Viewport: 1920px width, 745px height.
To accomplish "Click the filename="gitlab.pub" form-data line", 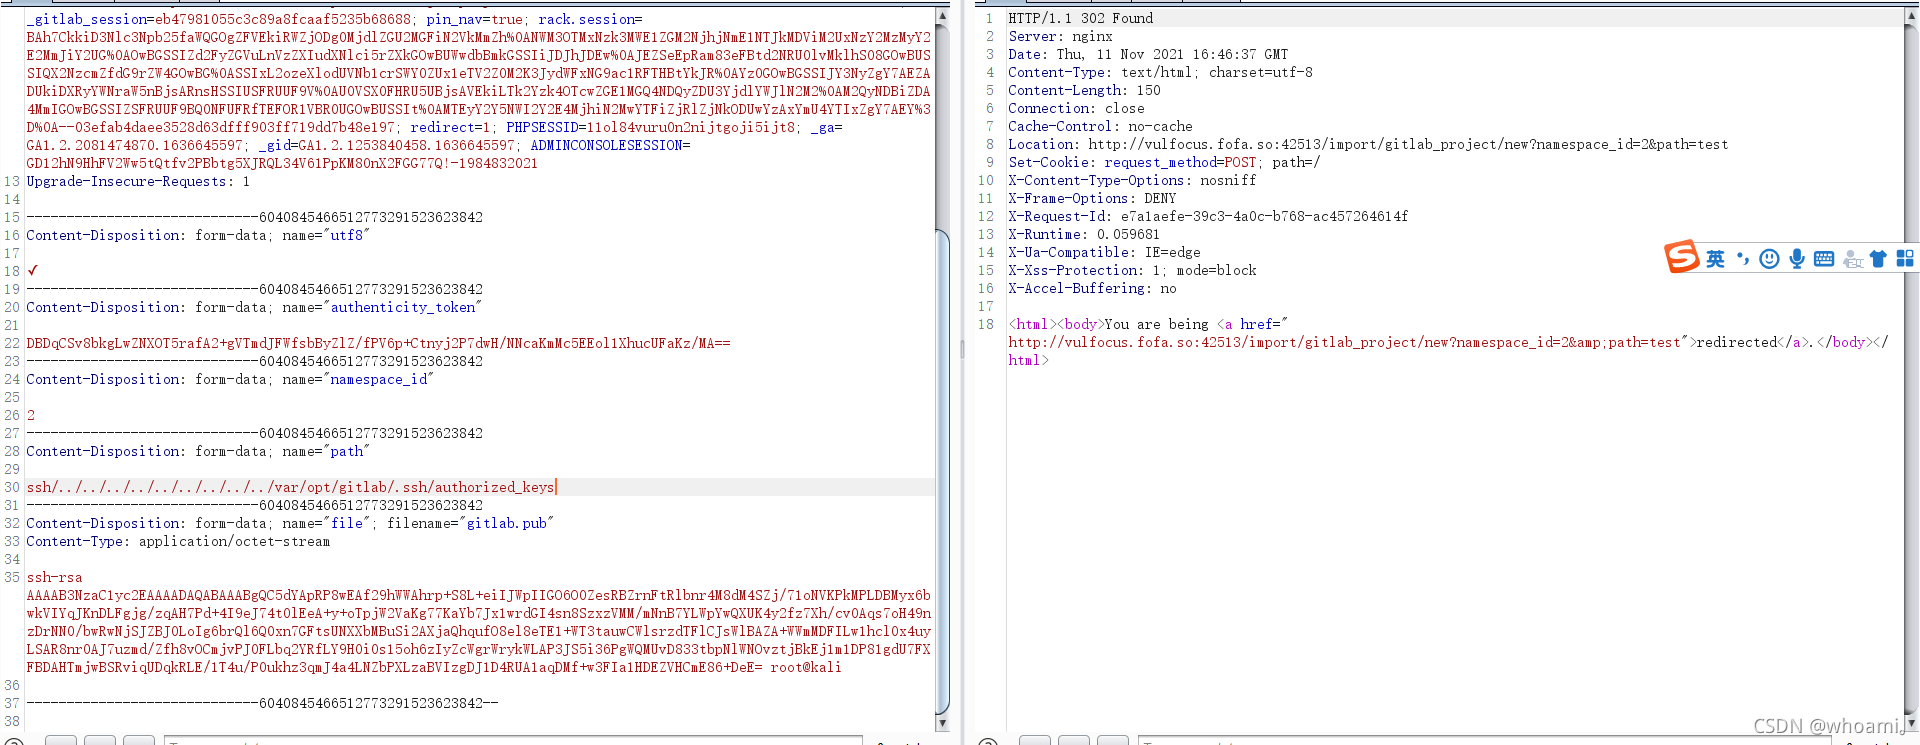I will [x=290, y=523].
